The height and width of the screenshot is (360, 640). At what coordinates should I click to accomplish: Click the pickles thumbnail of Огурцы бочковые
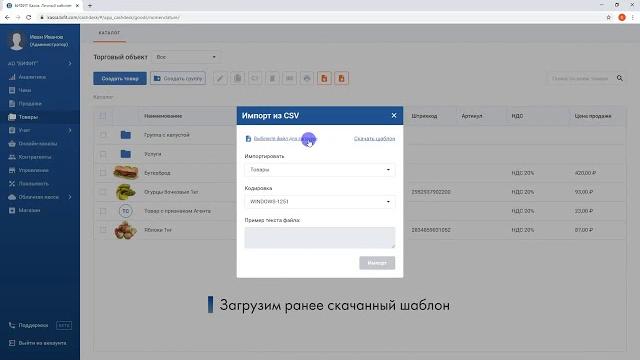(x=126, y=192)
